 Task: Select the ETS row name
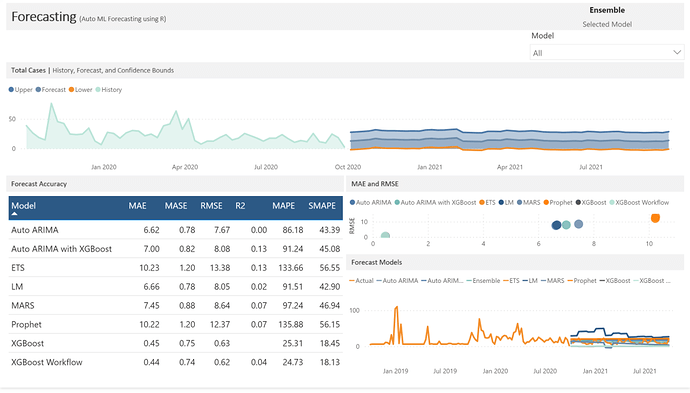coord(18,268)
